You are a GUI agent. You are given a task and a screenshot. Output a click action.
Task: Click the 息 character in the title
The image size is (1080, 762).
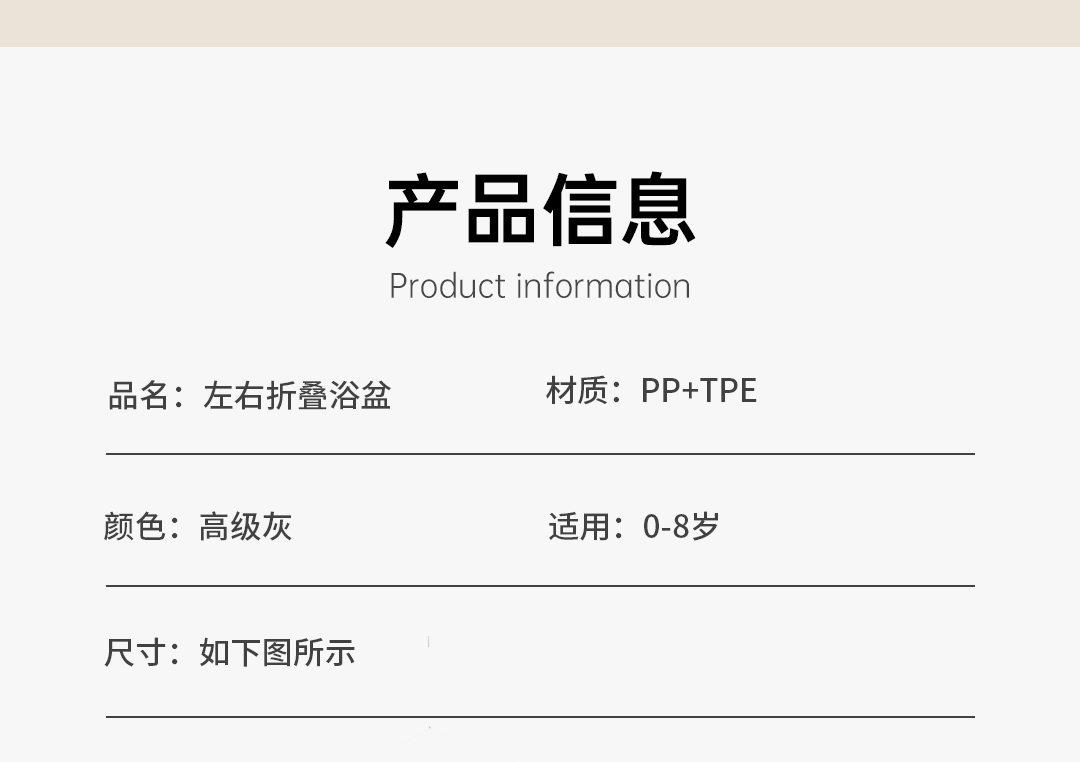658,210
